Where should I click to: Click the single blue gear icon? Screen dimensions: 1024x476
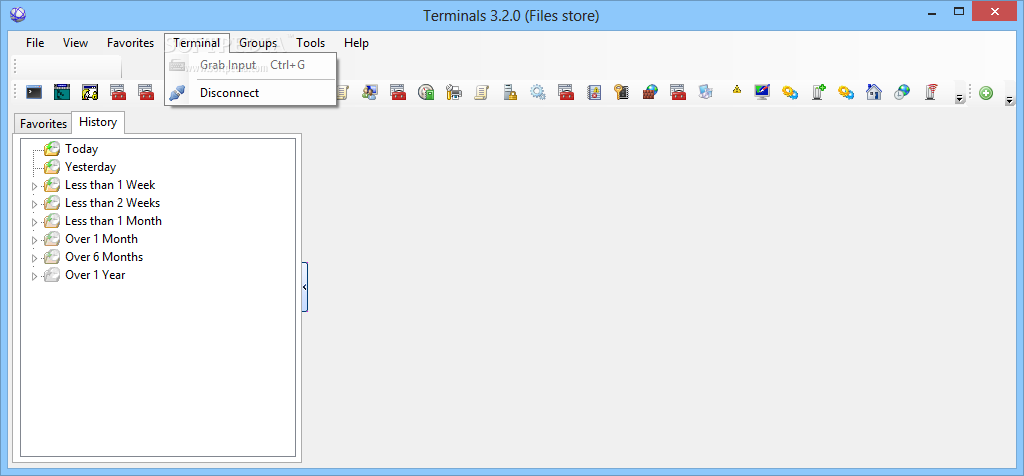pyautogui.click(x=538, y=92)
